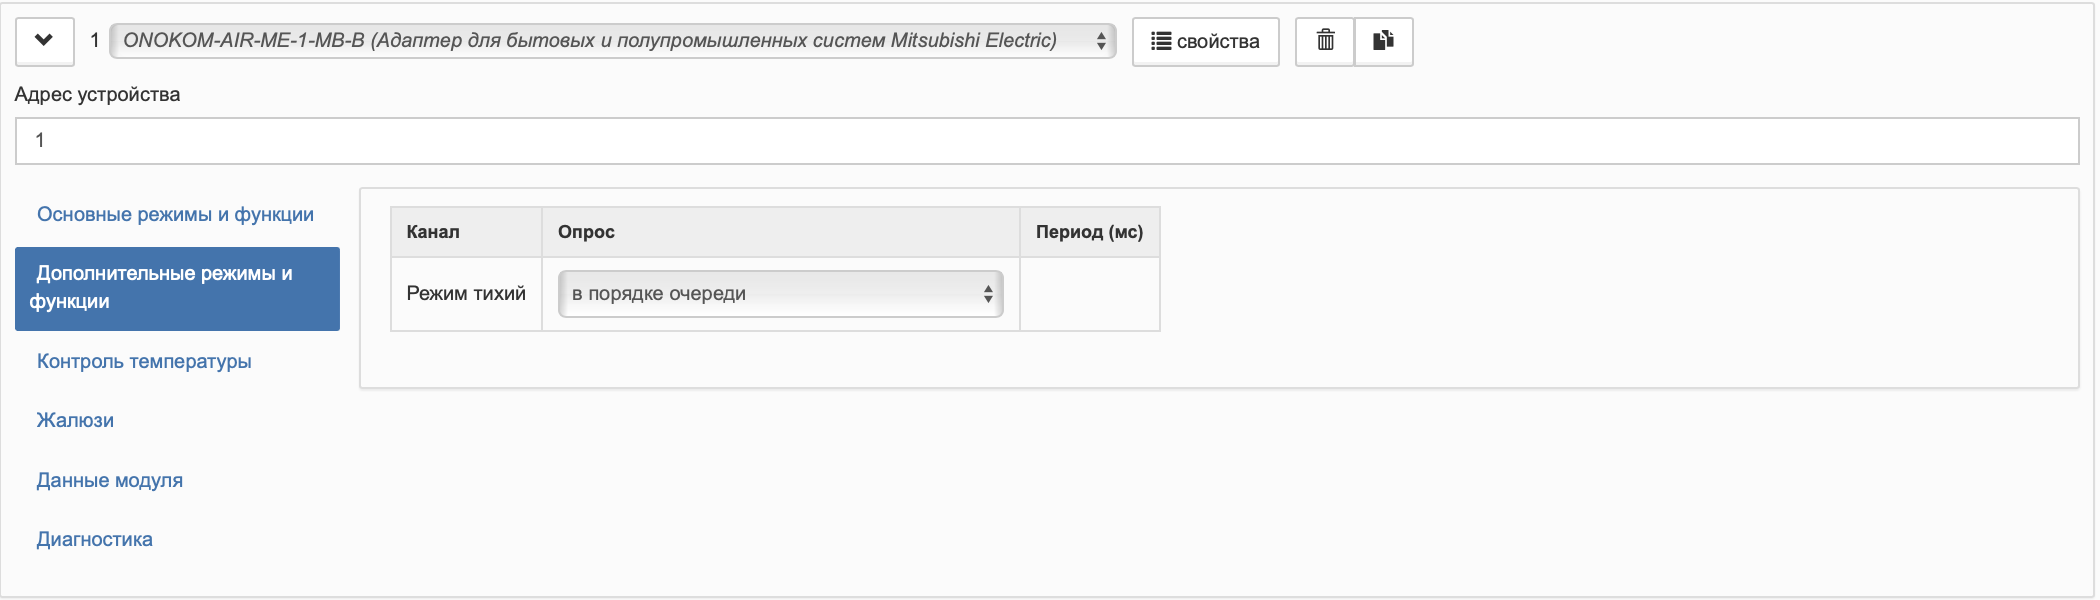The width and height of the screenshot is (2100, 600).
Task: Open the ONOKOM-AIR-ME-1-MB-B device model dropdown
Action: coord(612,41)
